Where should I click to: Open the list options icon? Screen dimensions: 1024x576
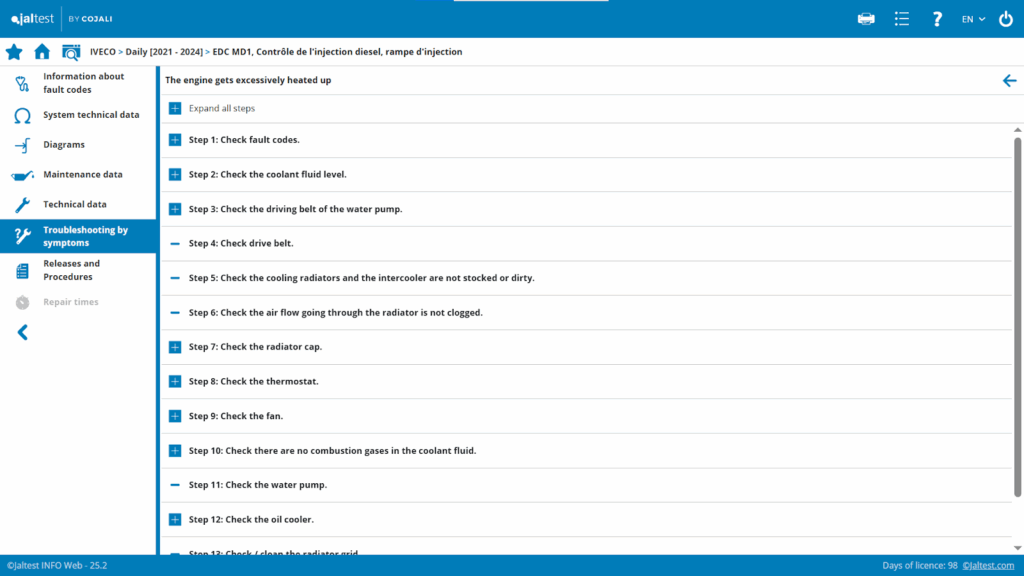point(902,19)
